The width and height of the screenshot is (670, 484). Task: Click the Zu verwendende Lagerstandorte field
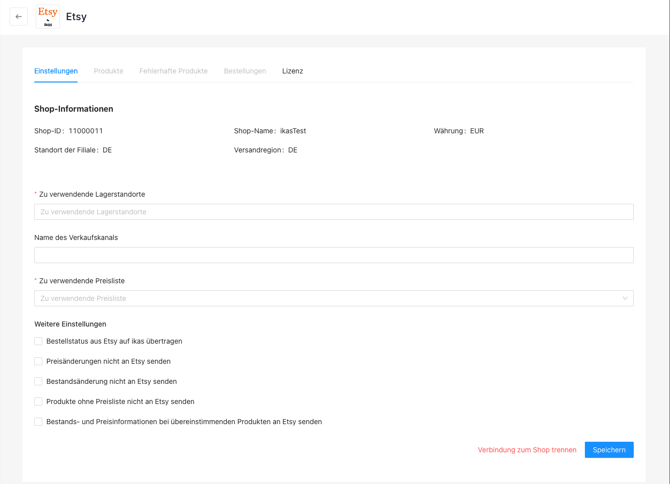[334, 212]
